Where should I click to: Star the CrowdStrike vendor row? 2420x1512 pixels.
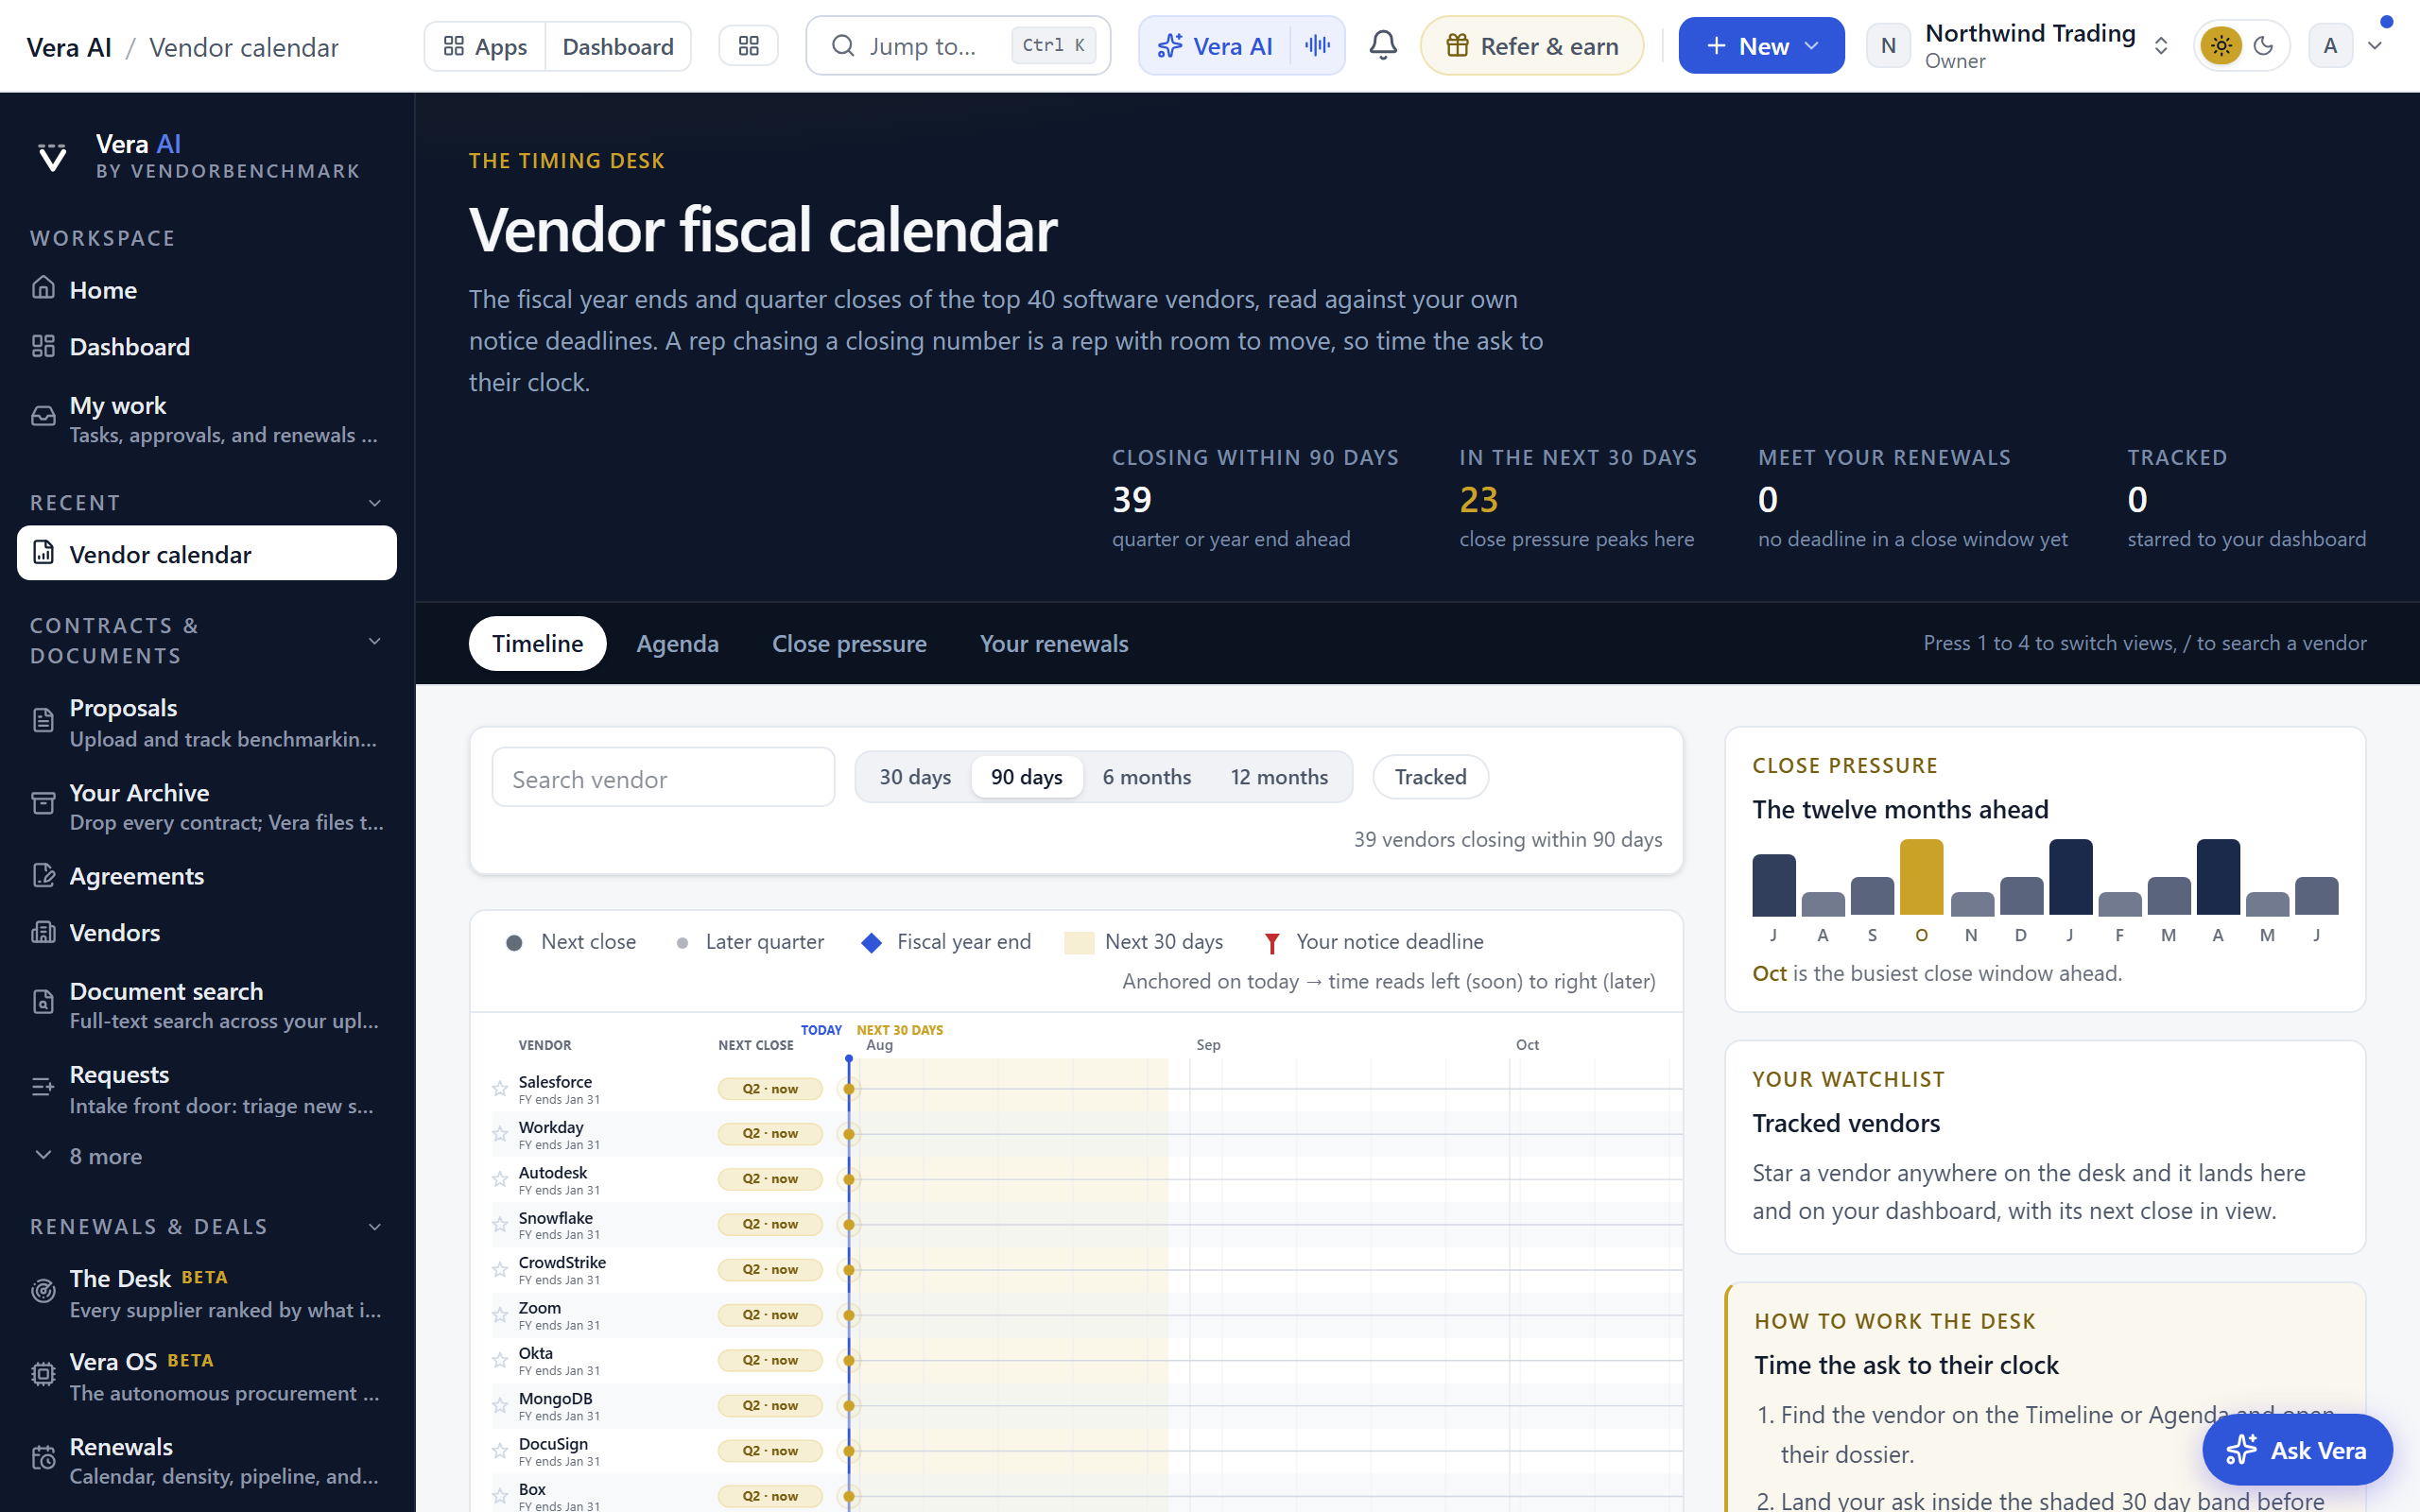500,1270
